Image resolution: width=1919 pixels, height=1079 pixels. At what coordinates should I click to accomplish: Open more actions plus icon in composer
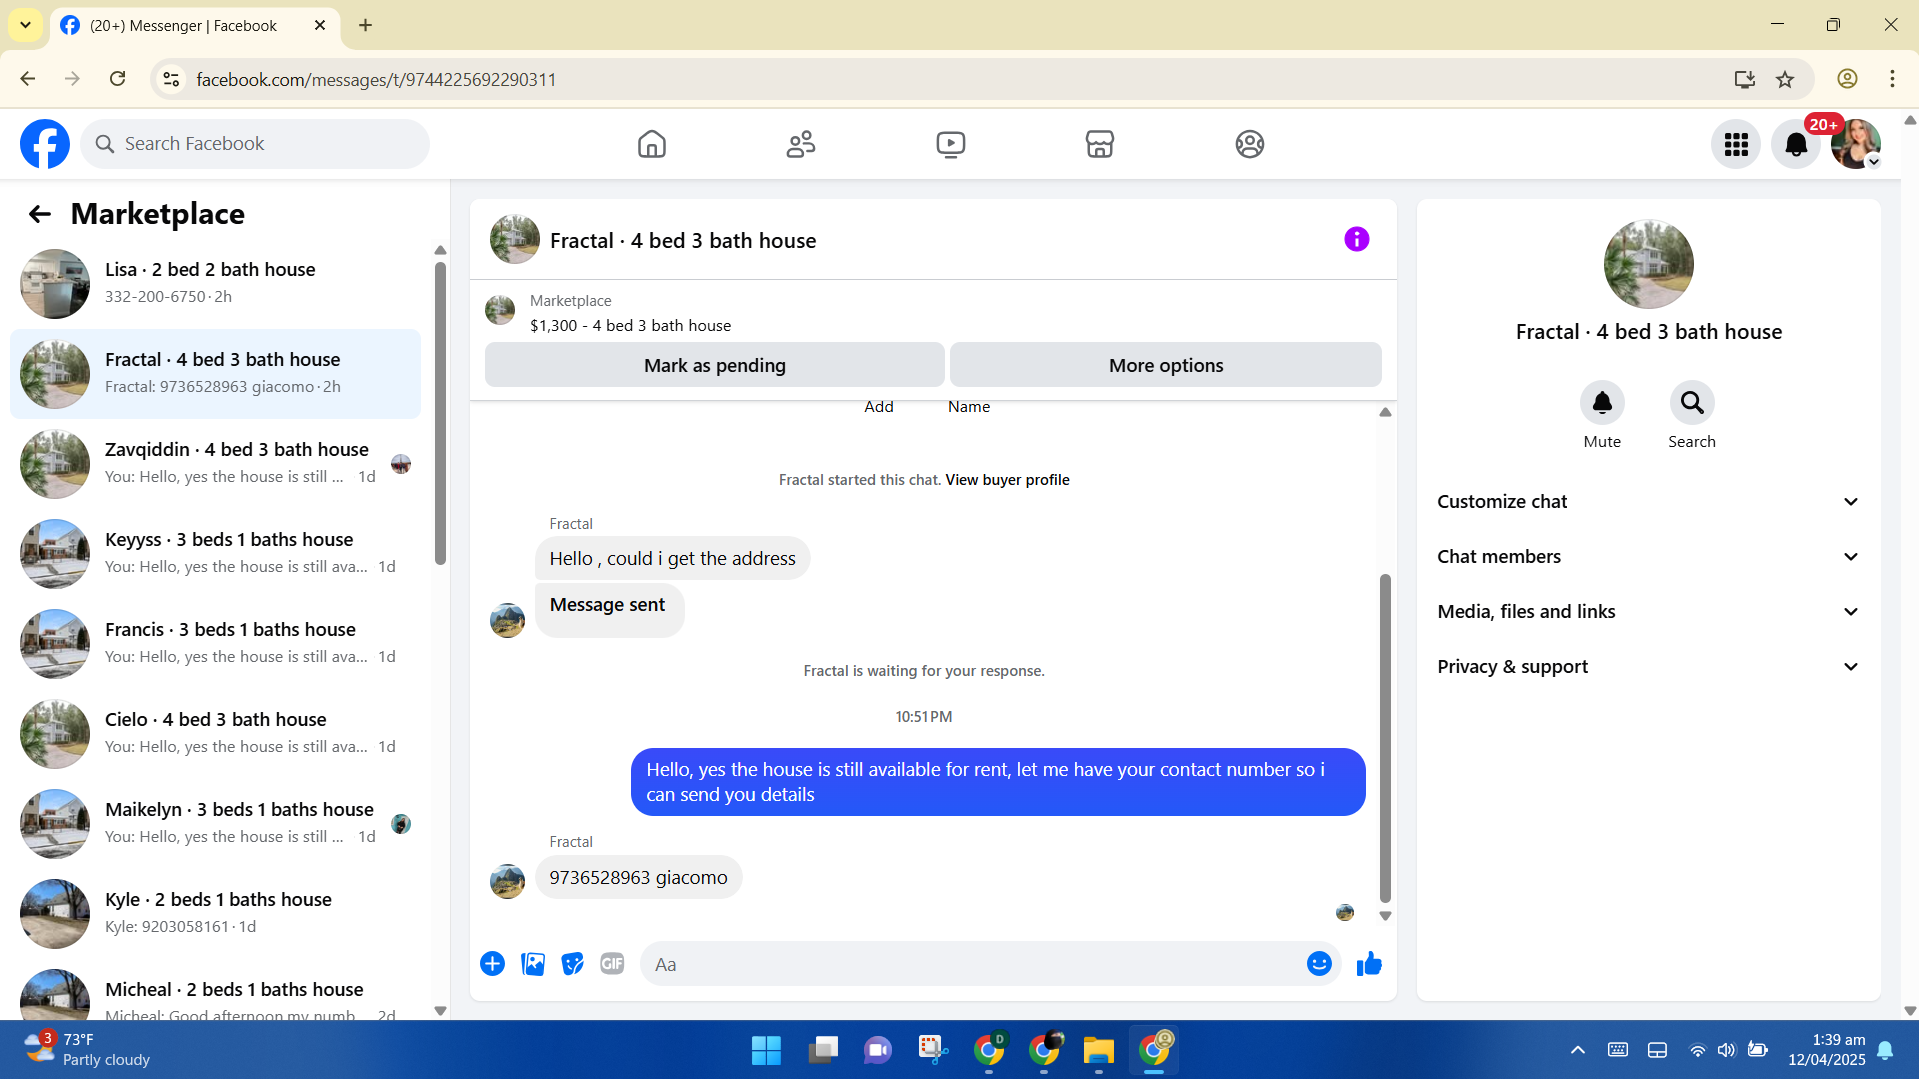coord(492,964)
